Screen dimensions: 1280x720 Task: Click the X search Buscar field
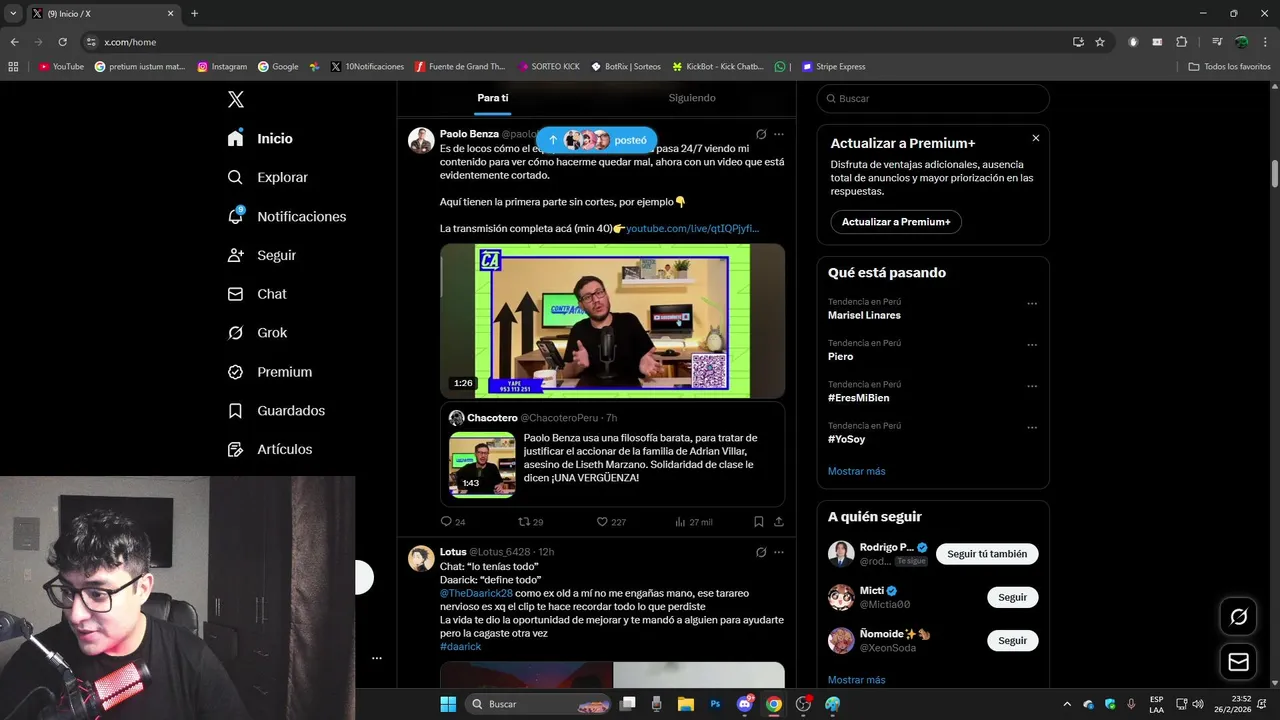pos(933,98)
